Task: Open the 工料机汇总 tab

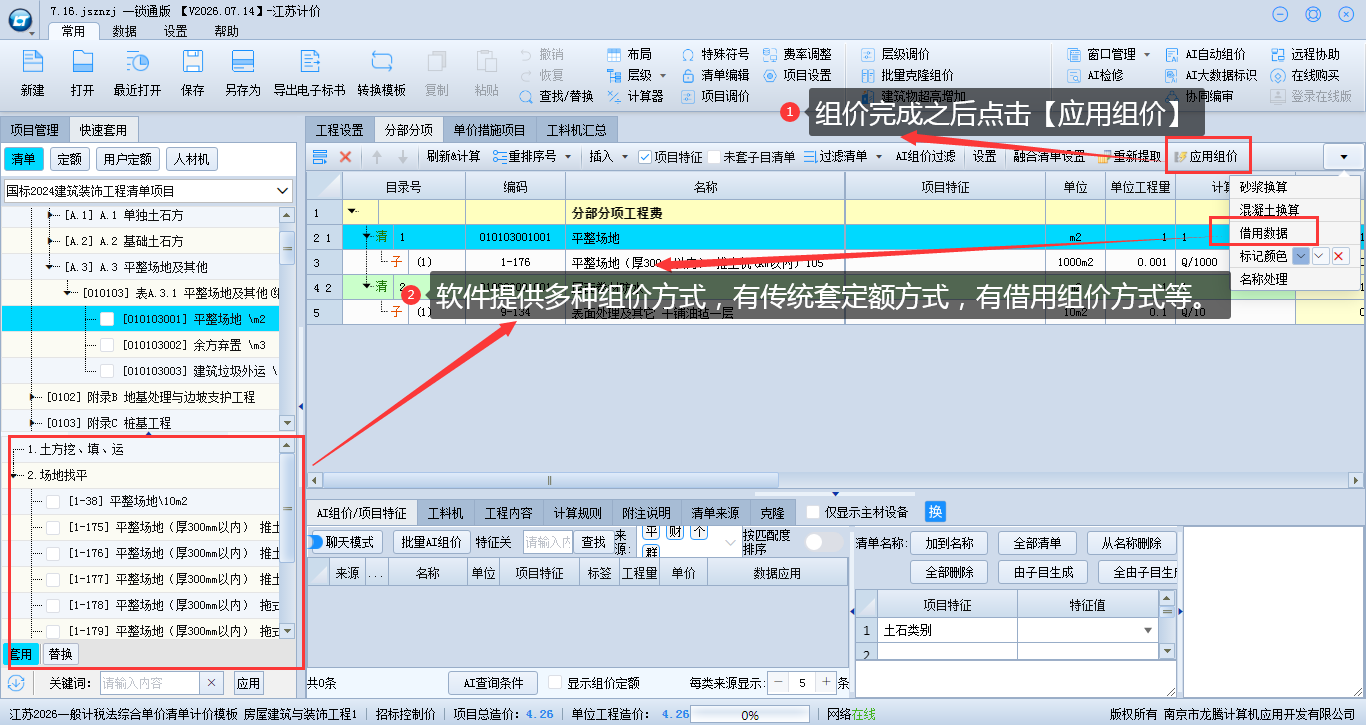Action: pyautogui.click(x=577, y=129)
